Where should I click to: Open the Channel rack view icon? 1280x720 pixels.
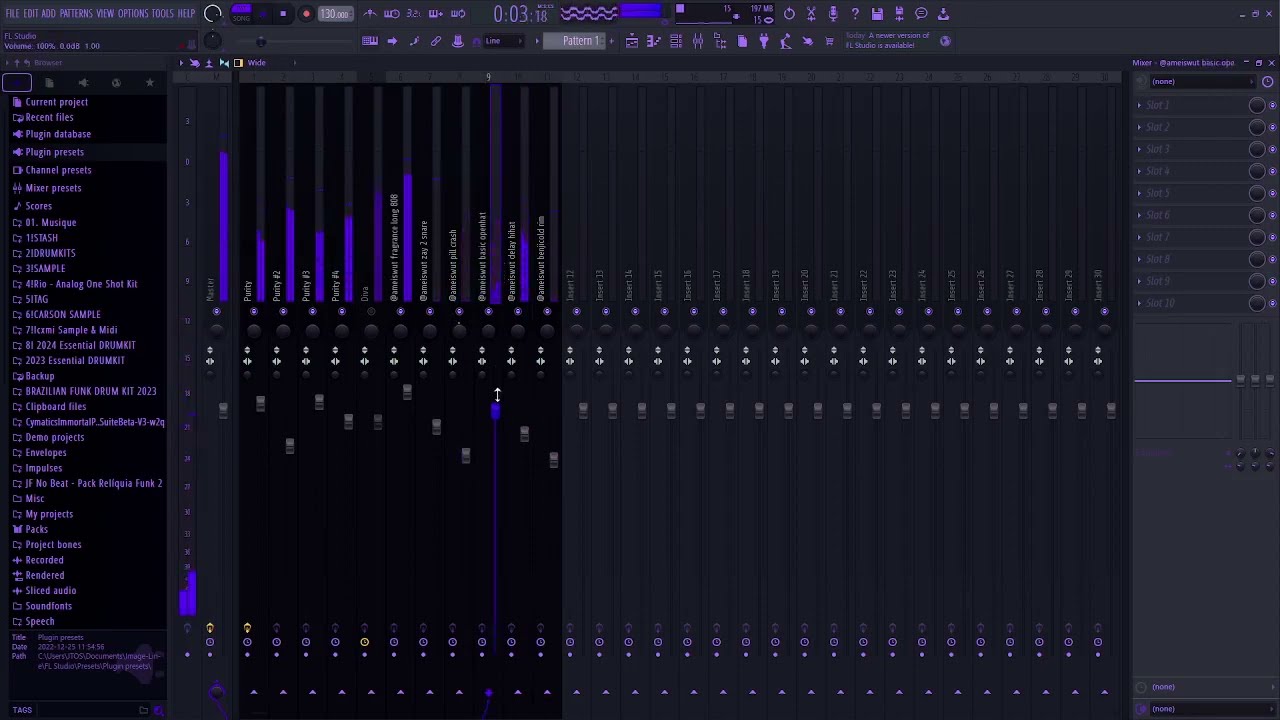(676, 41)
